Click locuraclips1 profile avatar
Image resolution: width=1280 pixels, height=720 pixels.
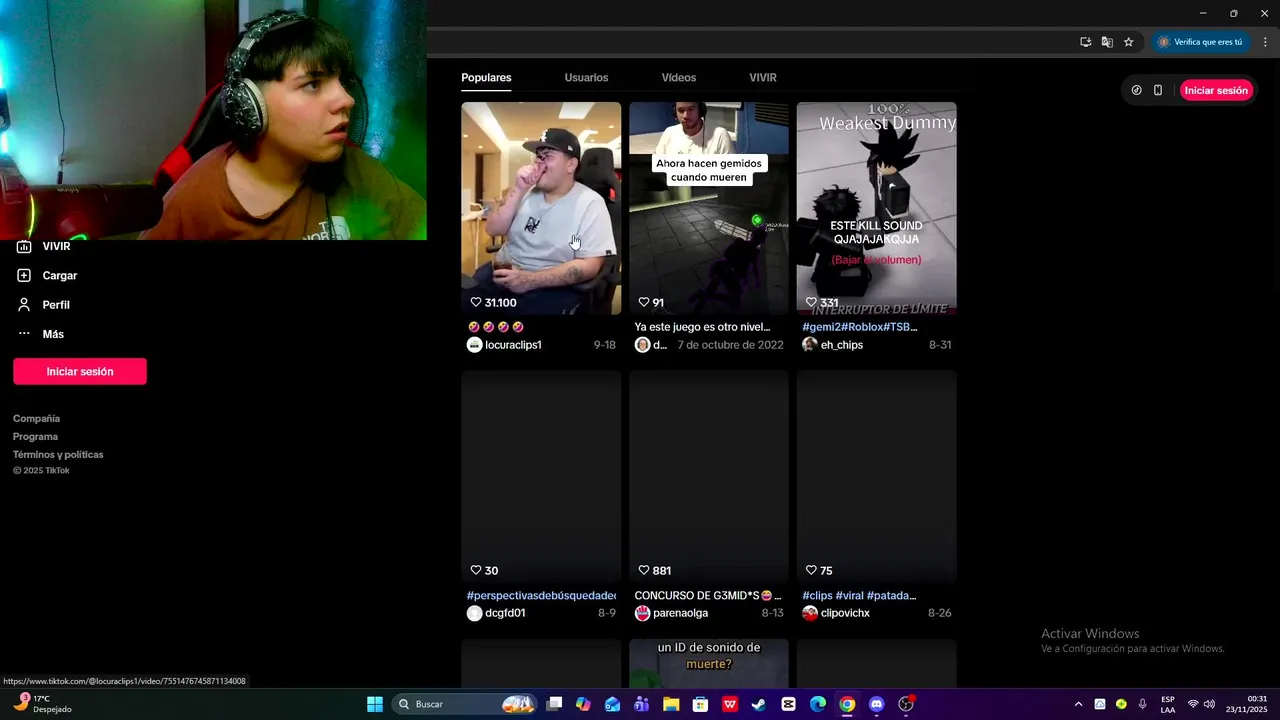(475, 345)
